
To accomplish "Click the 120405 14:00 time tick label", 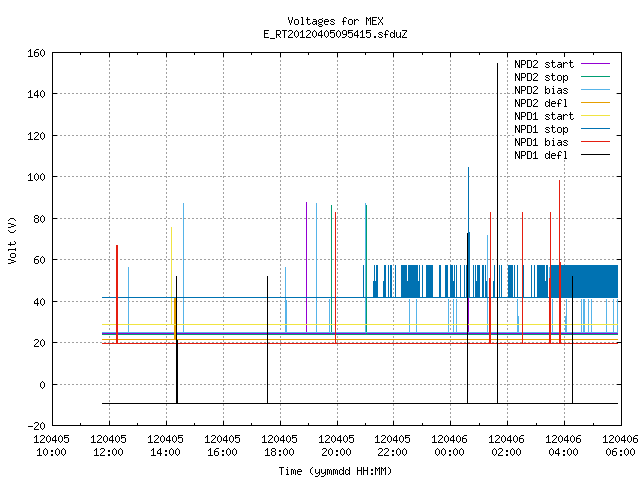I will point(165,446).
